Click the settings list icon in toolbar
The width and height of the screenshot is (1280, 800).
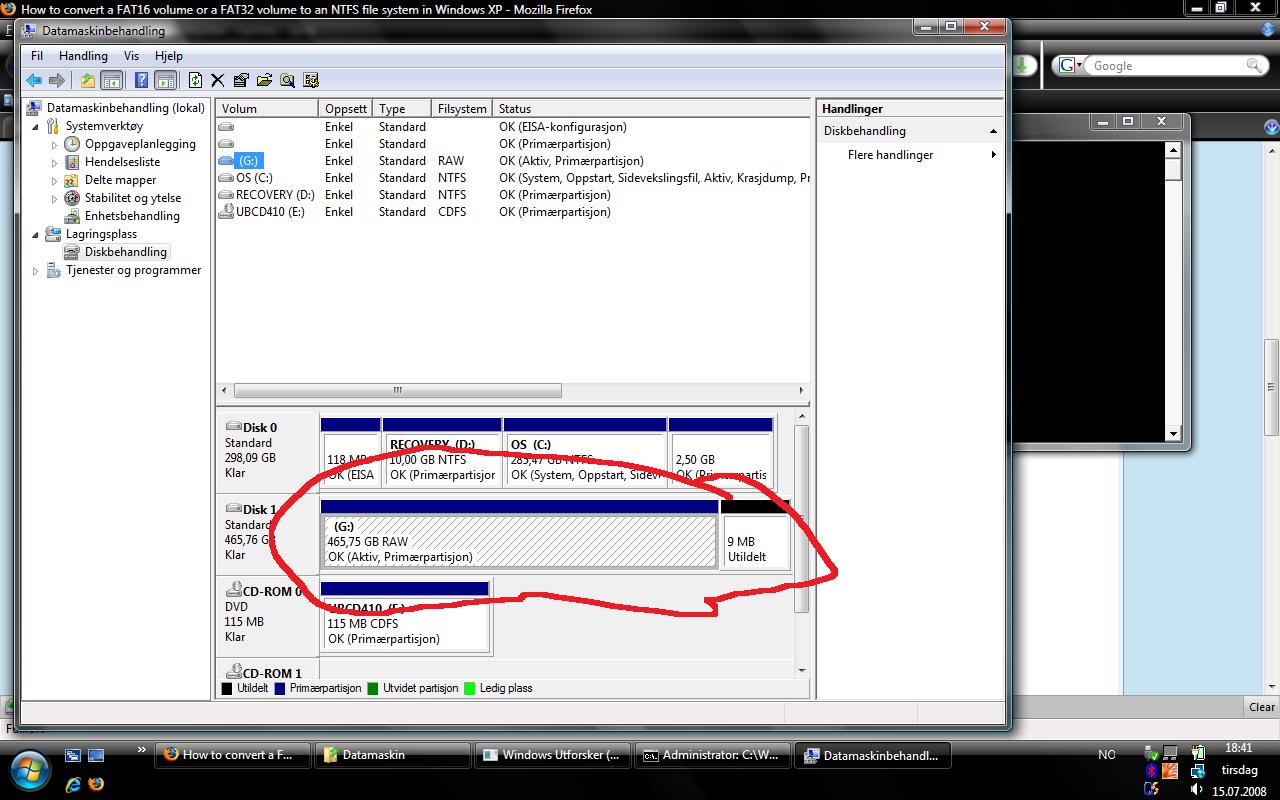(x=311, y=80)
